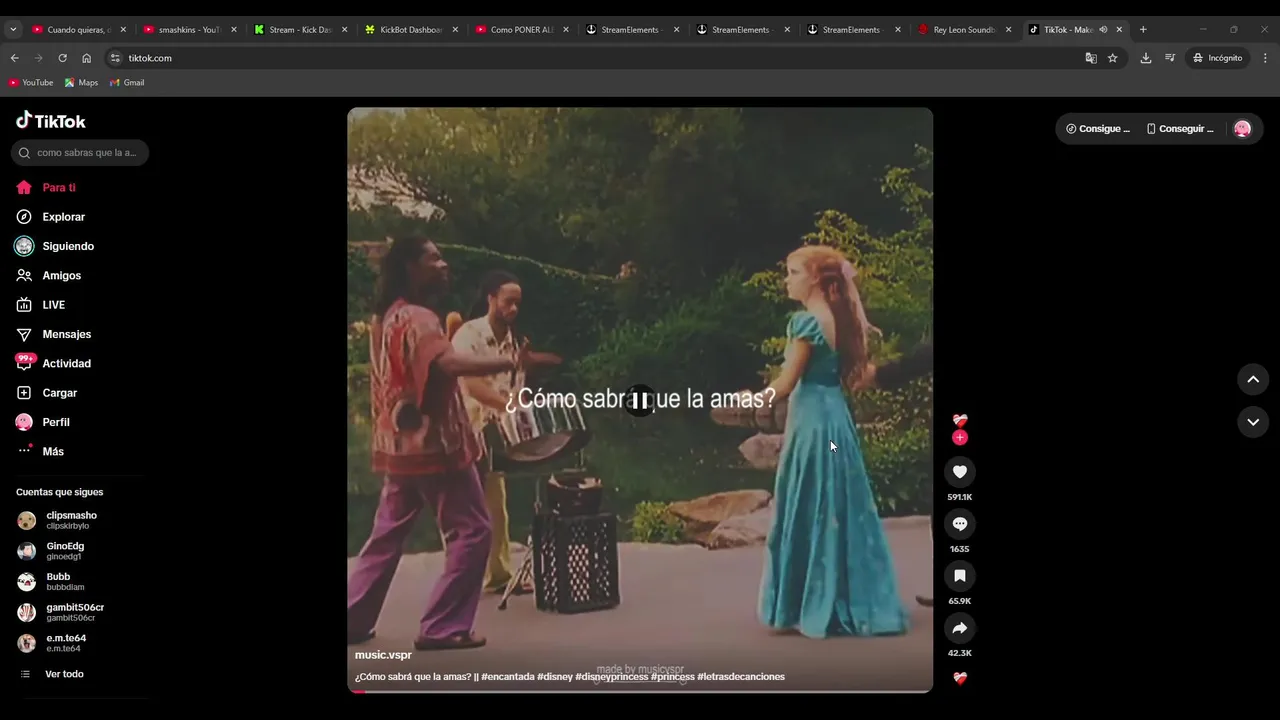Click the Incógnito indicator
Image resolution: width=1280 pixels, height=720 pixels.
click(x=1217, y=58)
